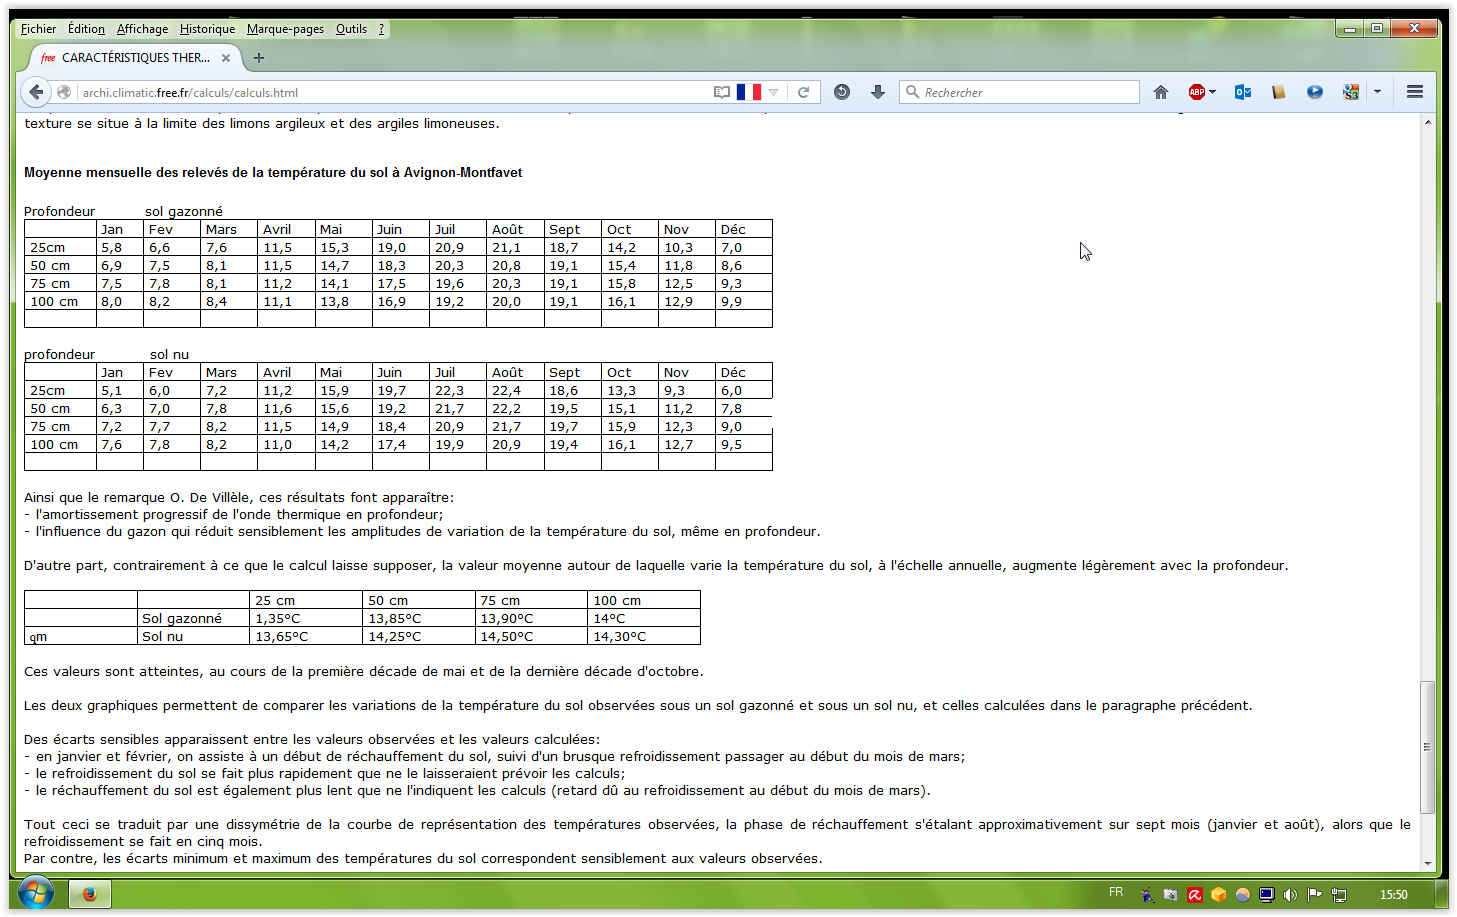Open the Outlook toolbar icon
1457x917 pixels.
point(1242,92)
